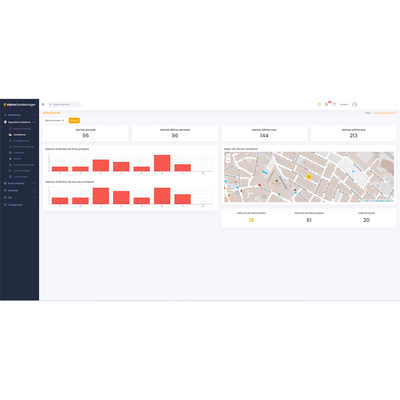Open Vehículos de interés in the sidebar
Screen dimensions: 400x400
tap(23, 165)
